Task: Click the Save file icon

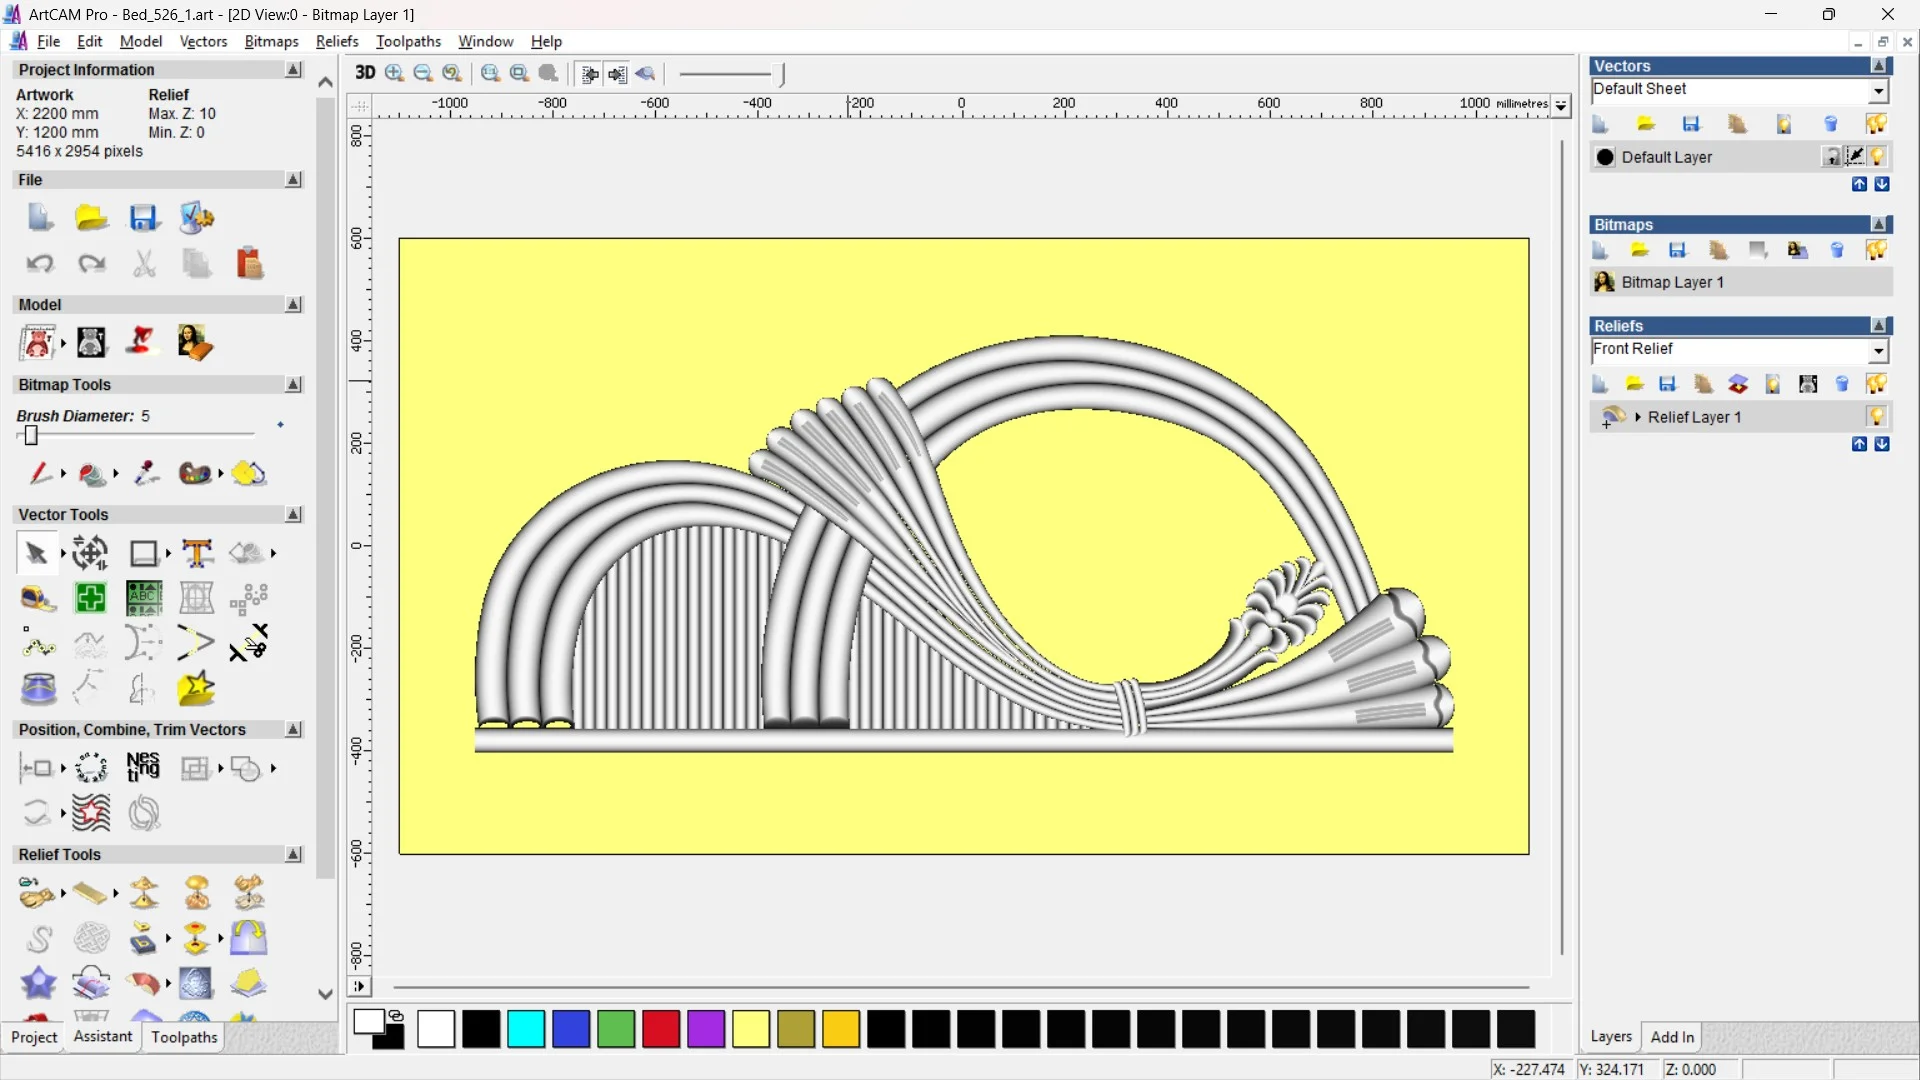Action: point(143,218)
